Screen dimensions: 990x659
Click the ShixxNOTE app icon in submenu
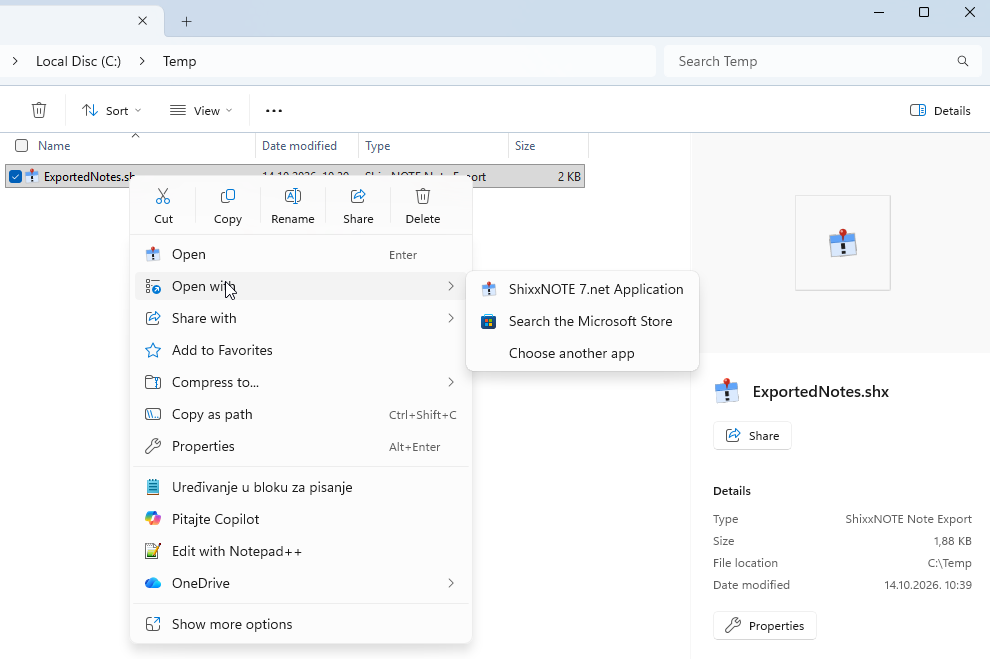(x=489, y=289)
